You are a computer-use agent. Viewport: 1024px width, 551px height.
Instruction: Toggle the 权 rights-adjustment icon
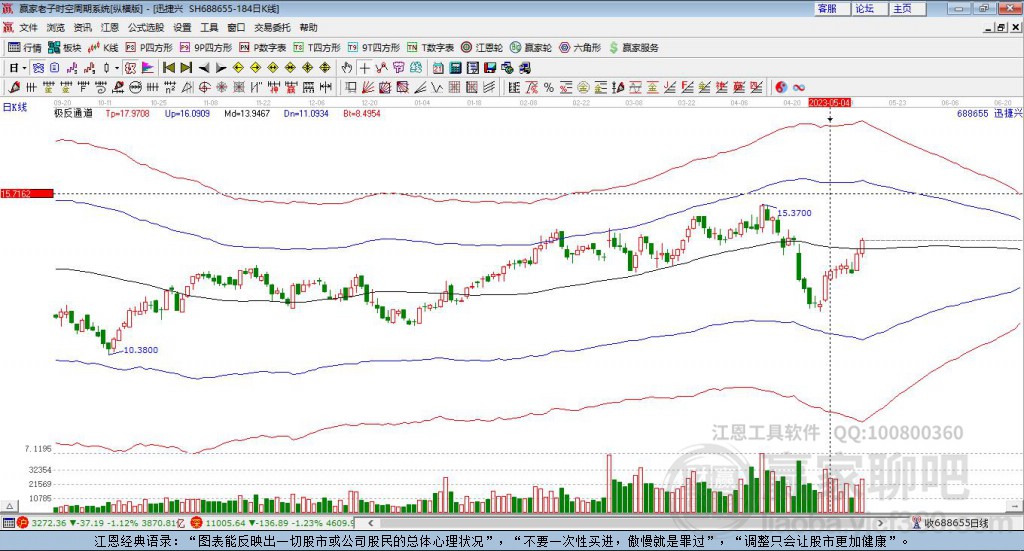131,68
